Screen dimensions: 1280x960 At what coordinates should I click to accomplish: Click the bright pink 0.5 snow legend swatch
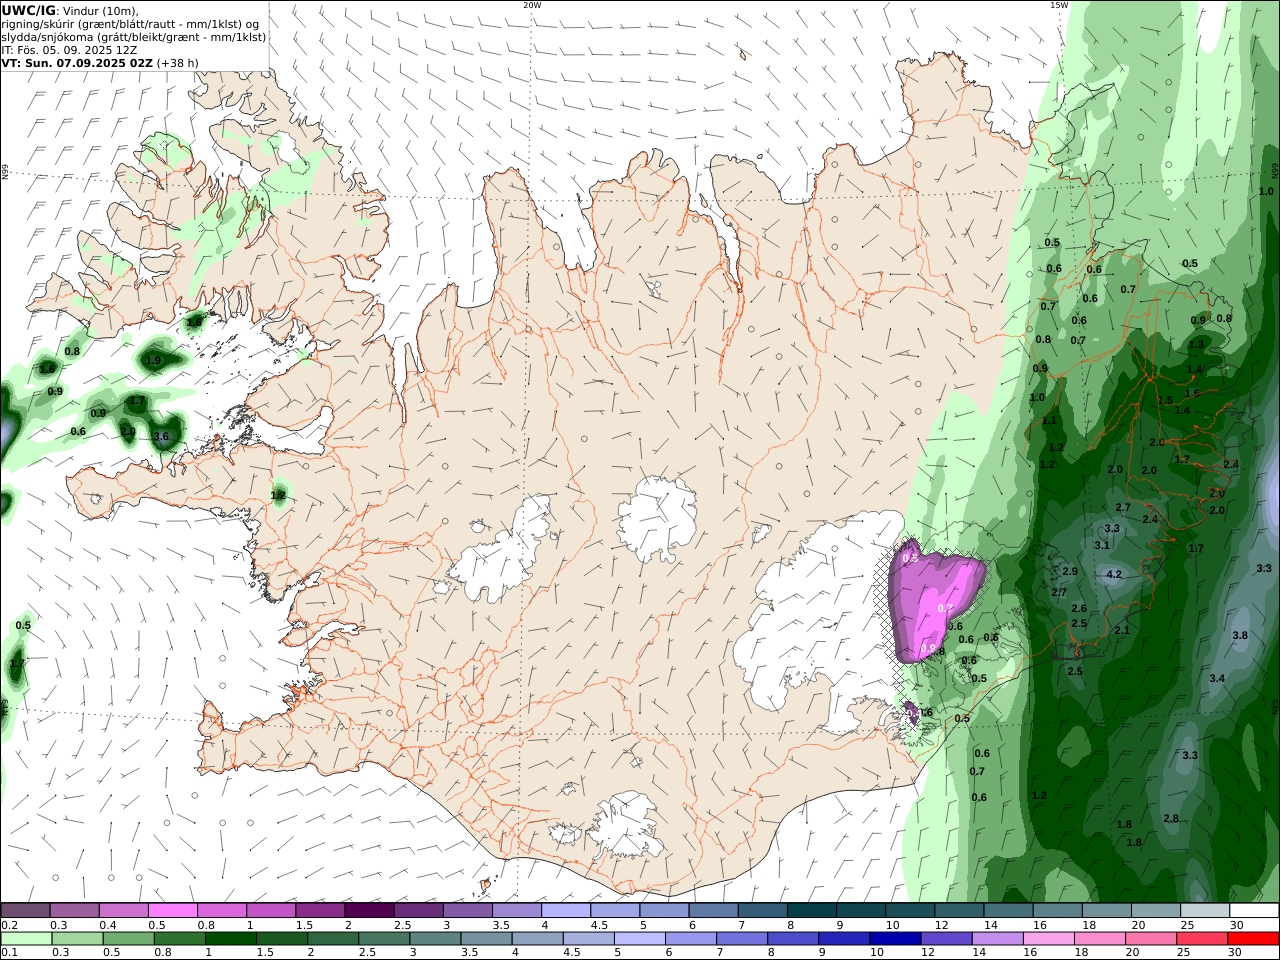(x=172, y=911)
